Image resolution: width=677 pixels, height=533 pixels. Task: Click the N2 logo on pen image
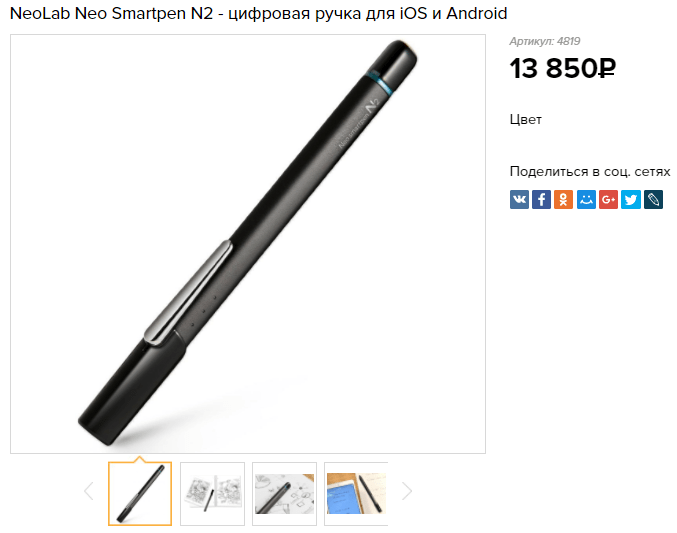pyautogui.click(x=372, y=105)
